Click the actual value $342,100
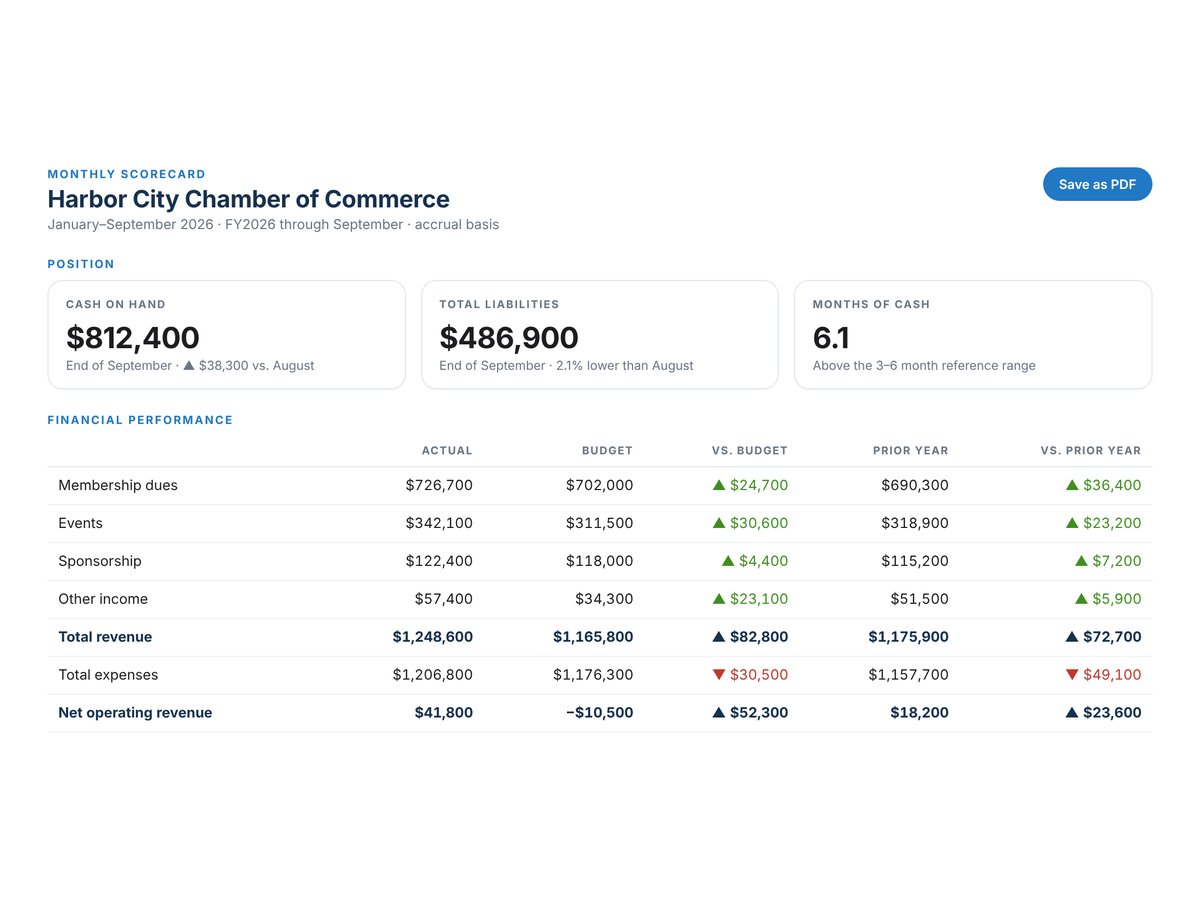The height and width of the screenshot is (900, 1200). coord(439,523)
